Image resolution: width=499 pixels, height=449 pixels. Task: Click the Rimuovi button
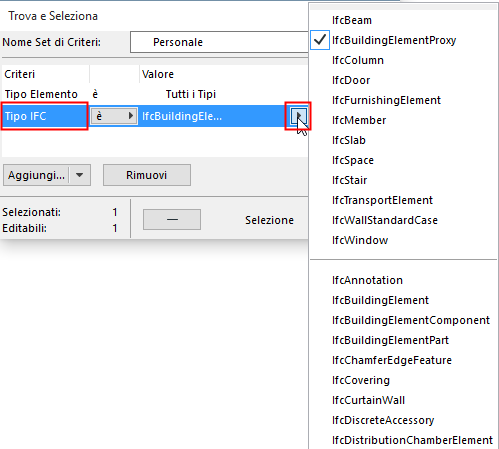147,175
